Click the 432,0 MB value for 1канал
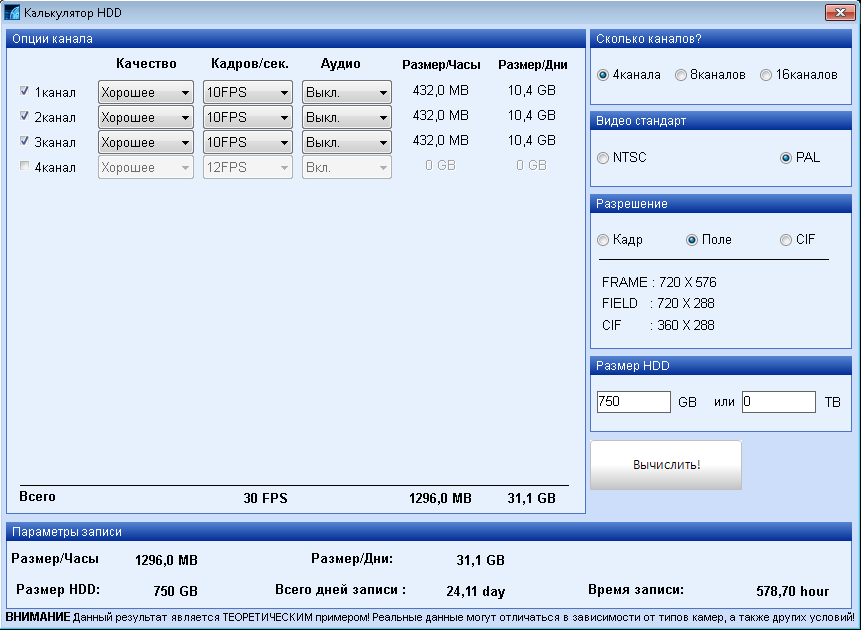Image resolution: width=861 pixels, height=630 pixels. (x=440, y=91)
